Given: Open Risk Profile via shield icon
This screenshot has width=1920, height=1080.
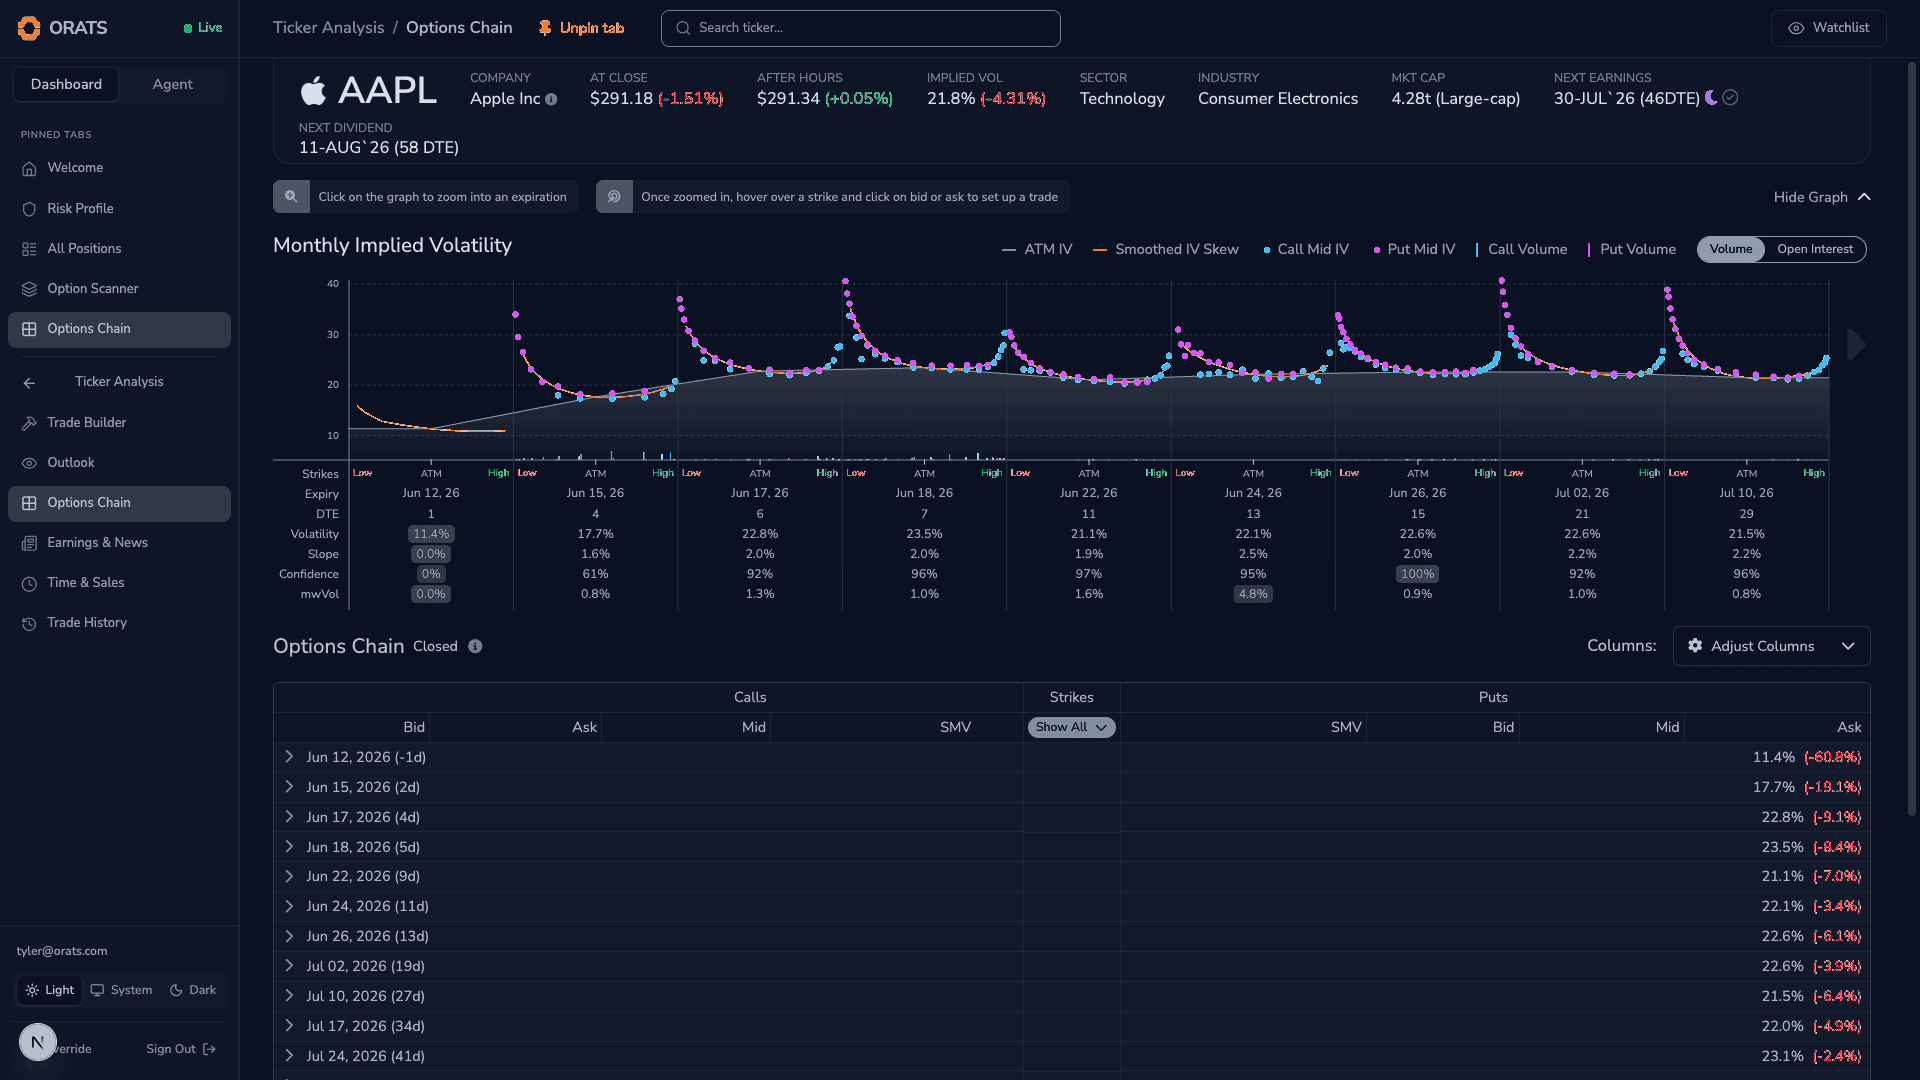Looking at the screenshot, I should point(29,209).
